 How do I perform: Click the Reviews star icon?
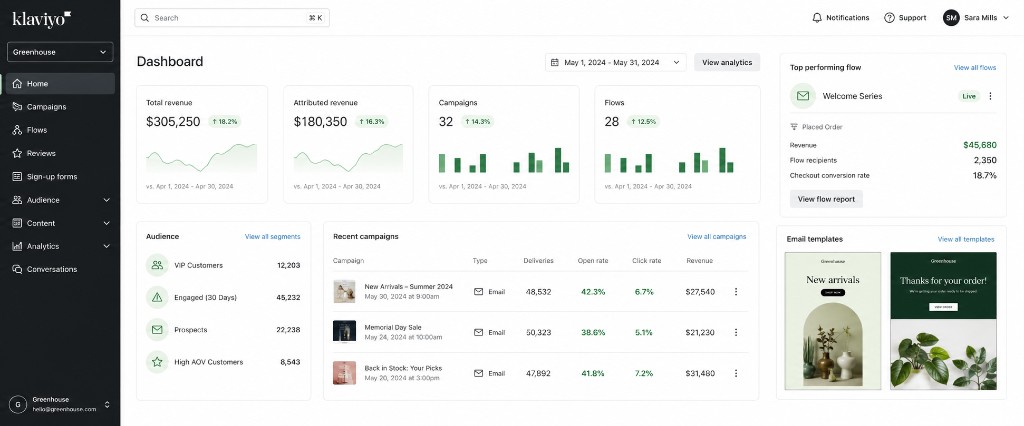coord(17,154)
